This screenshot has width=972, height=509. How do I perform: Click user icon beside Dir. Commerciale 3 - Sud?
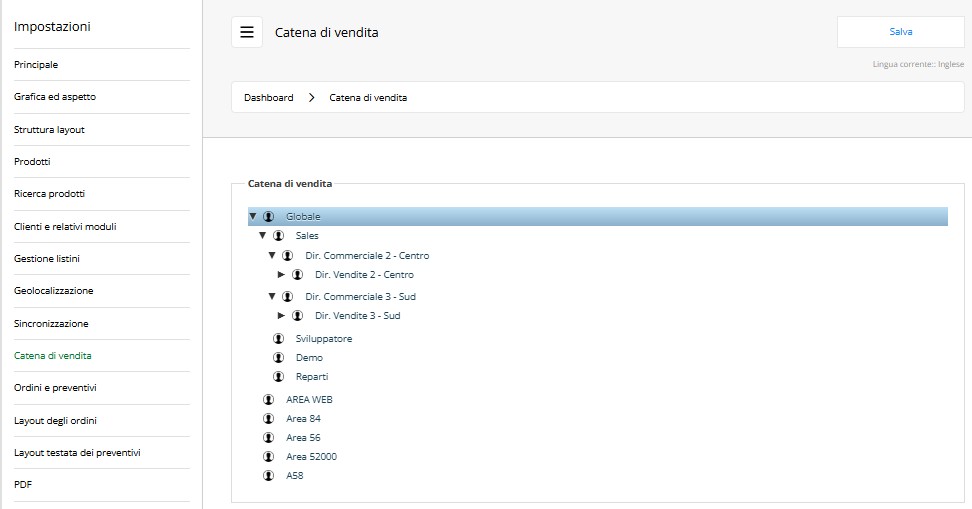(x=288, y=296)
